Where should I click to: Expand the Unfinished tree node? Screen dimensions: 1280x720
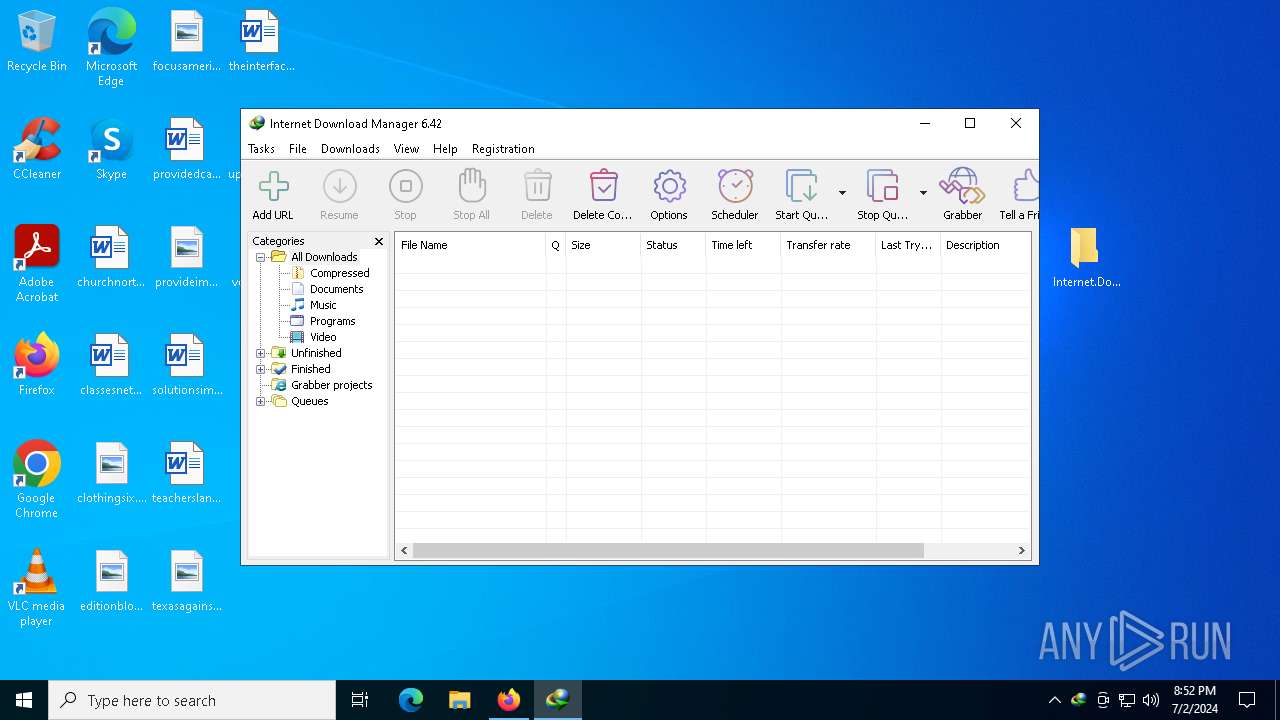(x=261, y=353)
